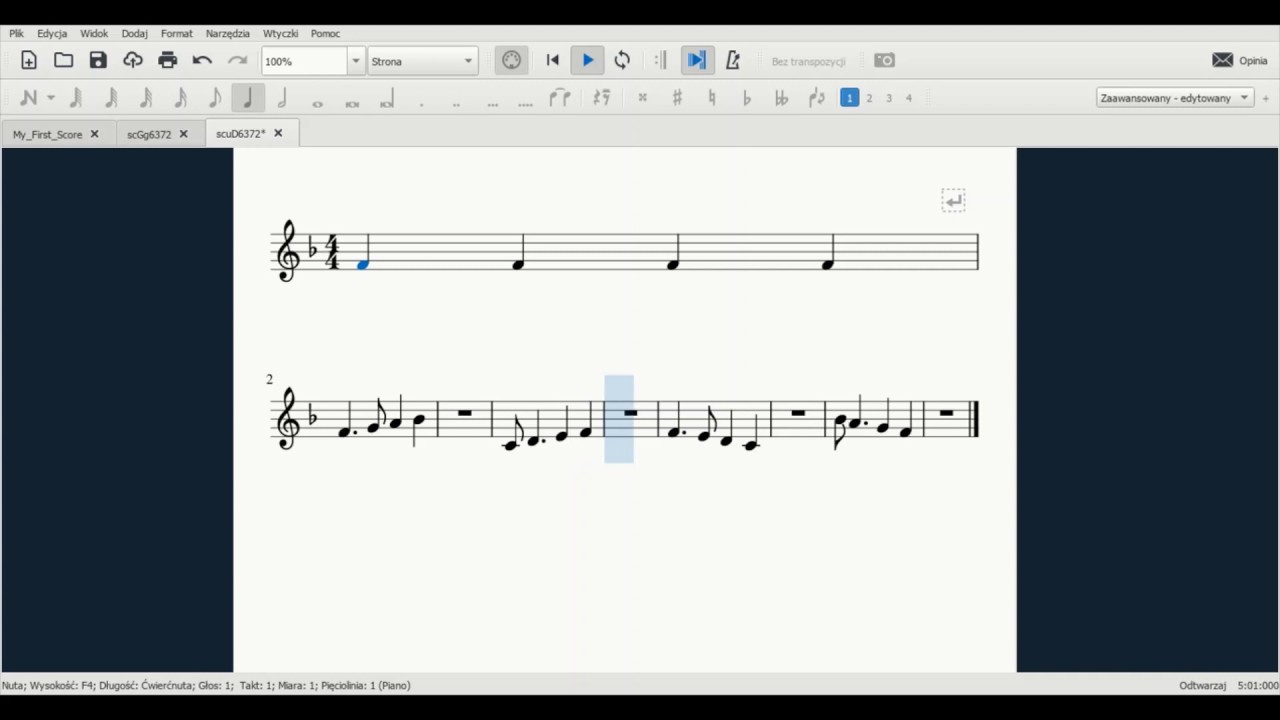Toggle play repeats button
This screenshot has width=1280, height=720.
(x=660, y=60)
